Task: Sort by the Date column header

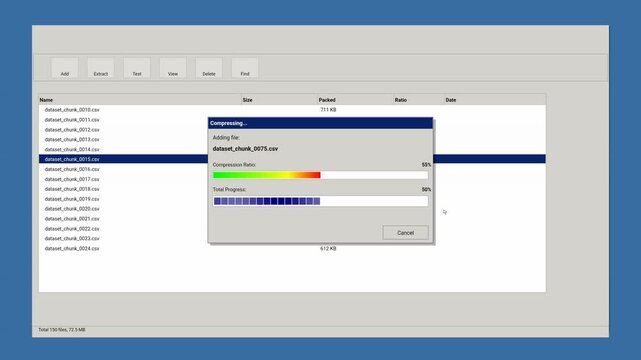Action: pos(495,100)
